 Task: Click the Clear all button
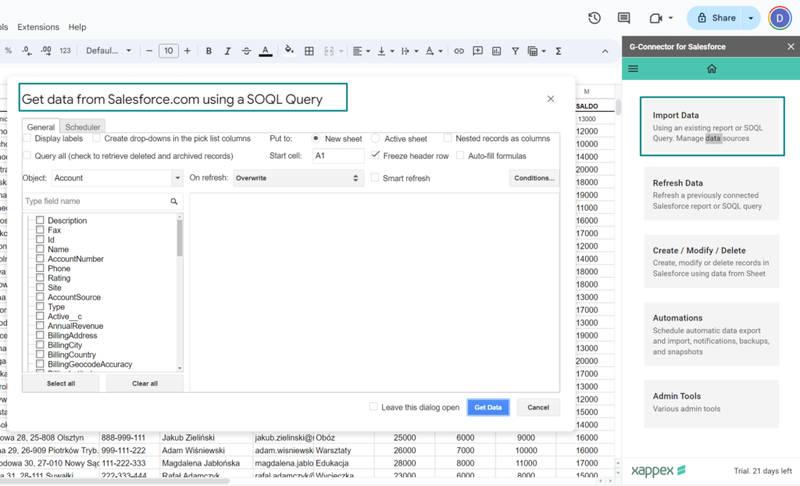click(x=145, y=383)
